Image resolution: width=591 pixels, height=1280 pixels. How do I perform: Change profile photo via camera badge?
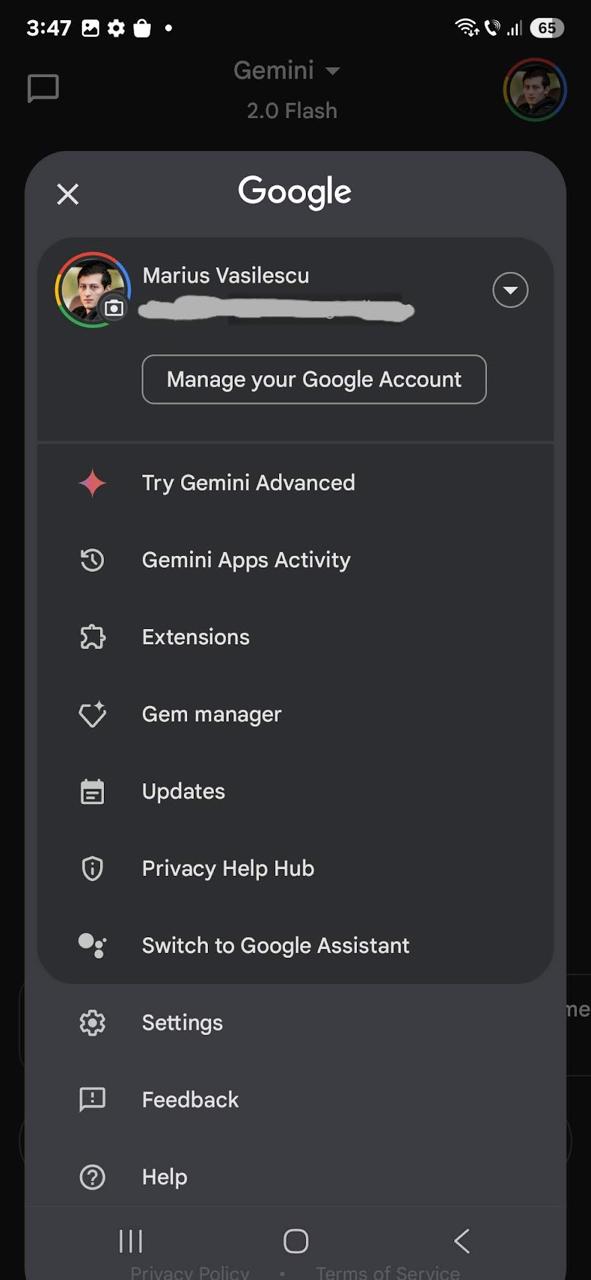(x=114, y=308)
